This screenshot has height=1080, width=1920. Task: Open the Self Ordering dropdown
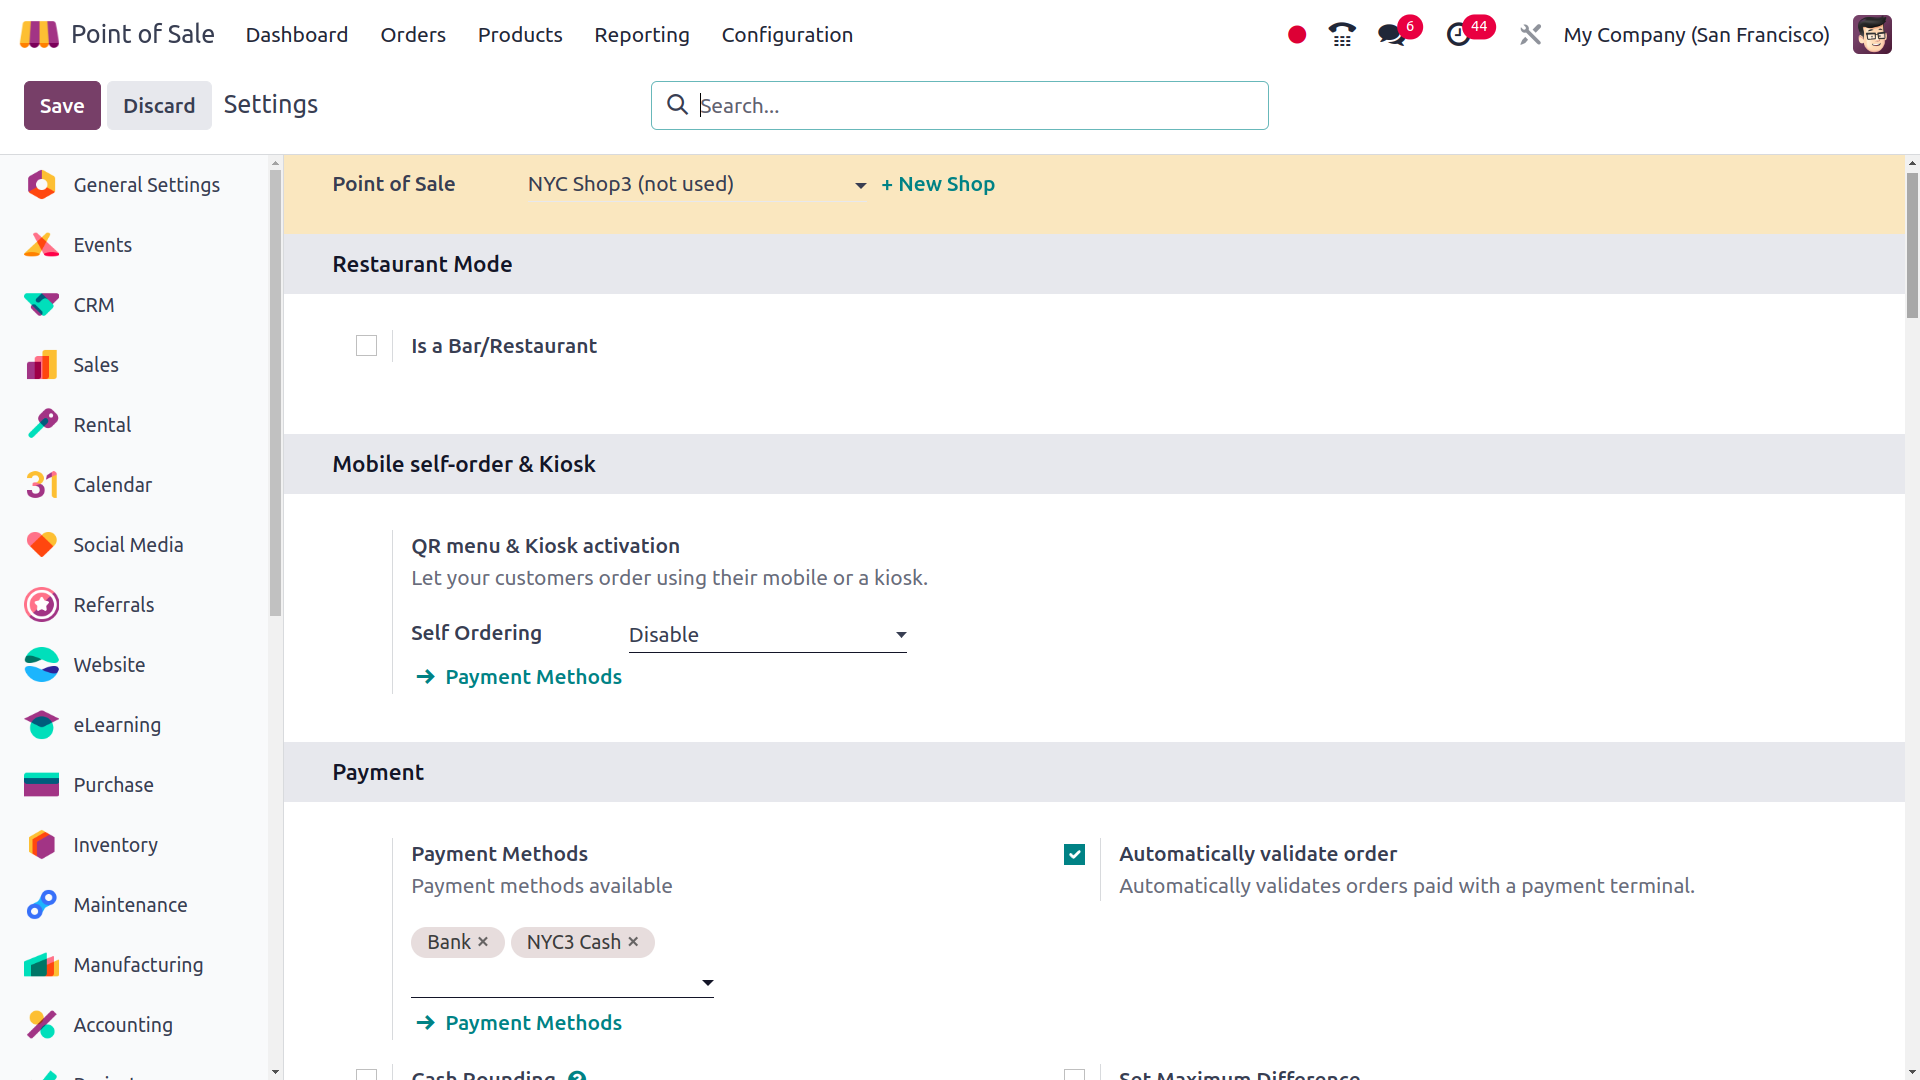tap(767, 635)
